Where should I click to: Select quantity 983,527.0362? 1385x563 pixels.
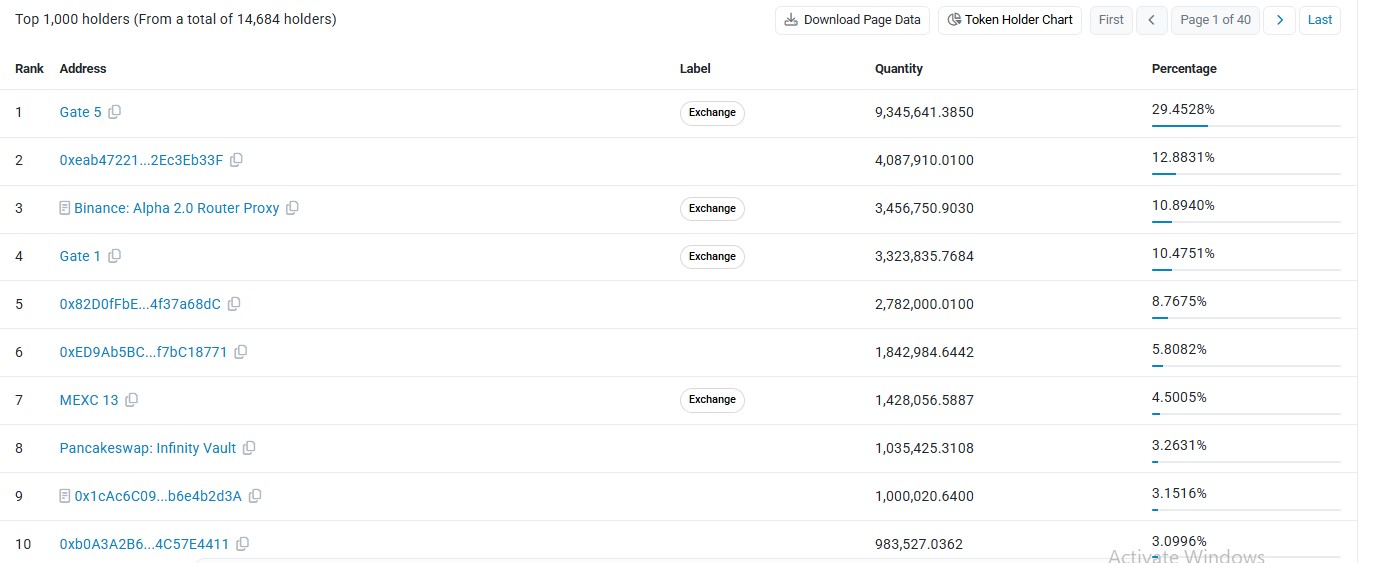pyautogui.click(x=919, y=544)
